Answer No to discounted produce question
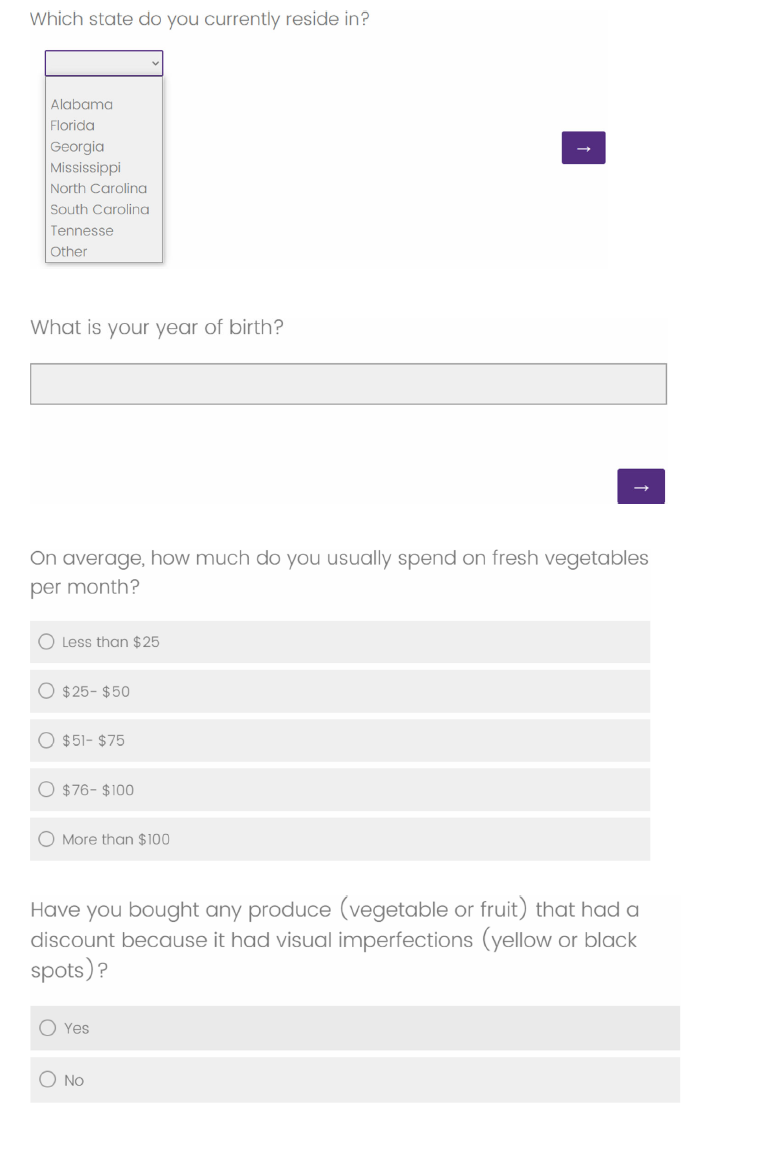 pyautogui.click(x=48, y=1079)
